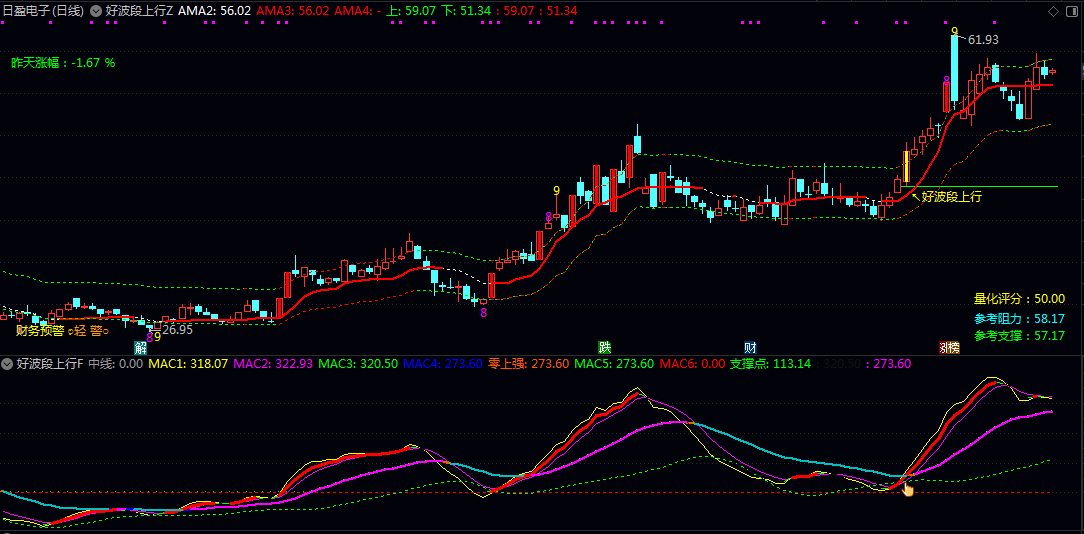
Task: Click the hand pointer signal icon in sub-chart
Action: click(x=908, y=488)
